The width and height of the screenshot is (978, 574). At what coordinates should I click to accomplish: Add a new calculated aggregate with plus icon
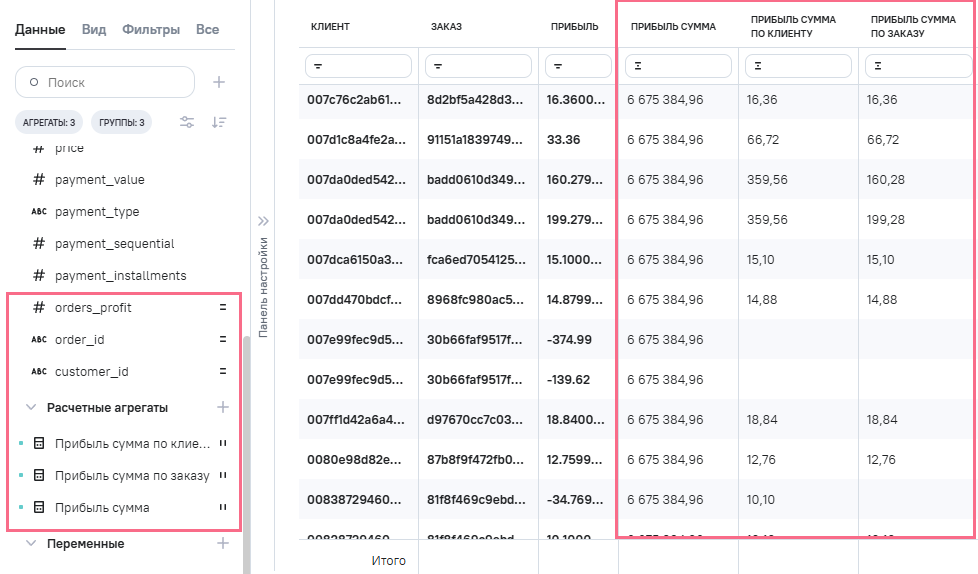pyautogui.click(x=223, y=407)
